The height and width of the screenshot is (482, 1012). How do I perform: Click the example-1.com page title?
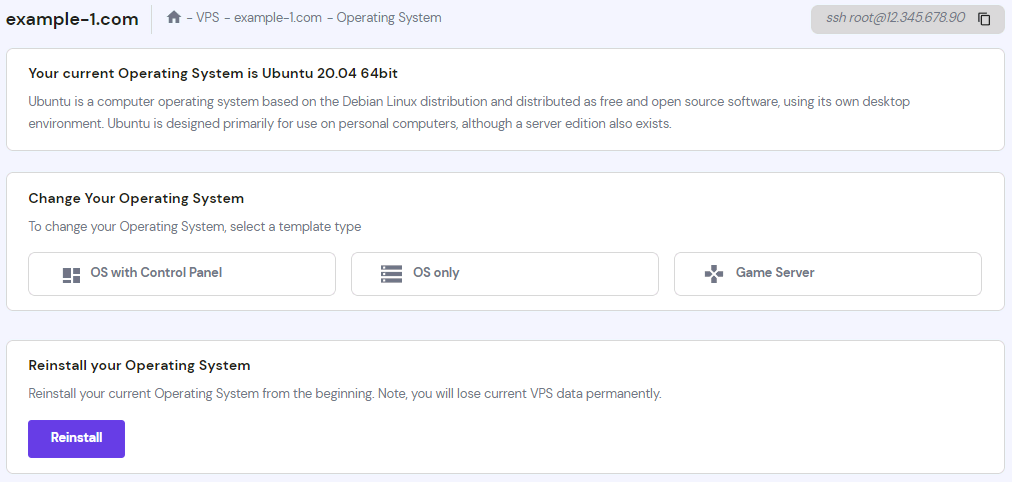72,19
